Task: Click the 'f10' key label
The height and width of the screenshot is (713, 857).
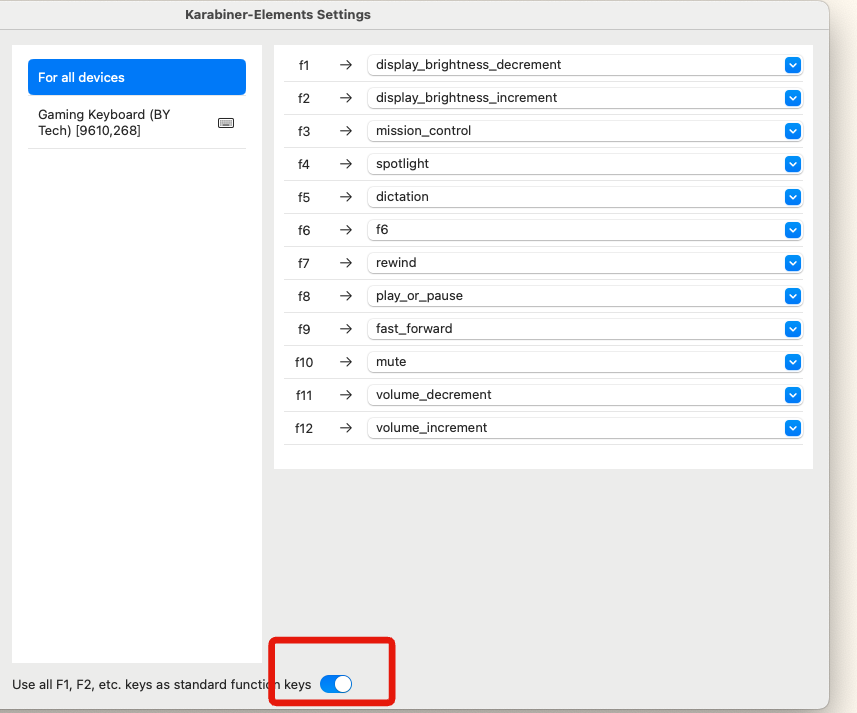Action: click(x=304, y=362)
